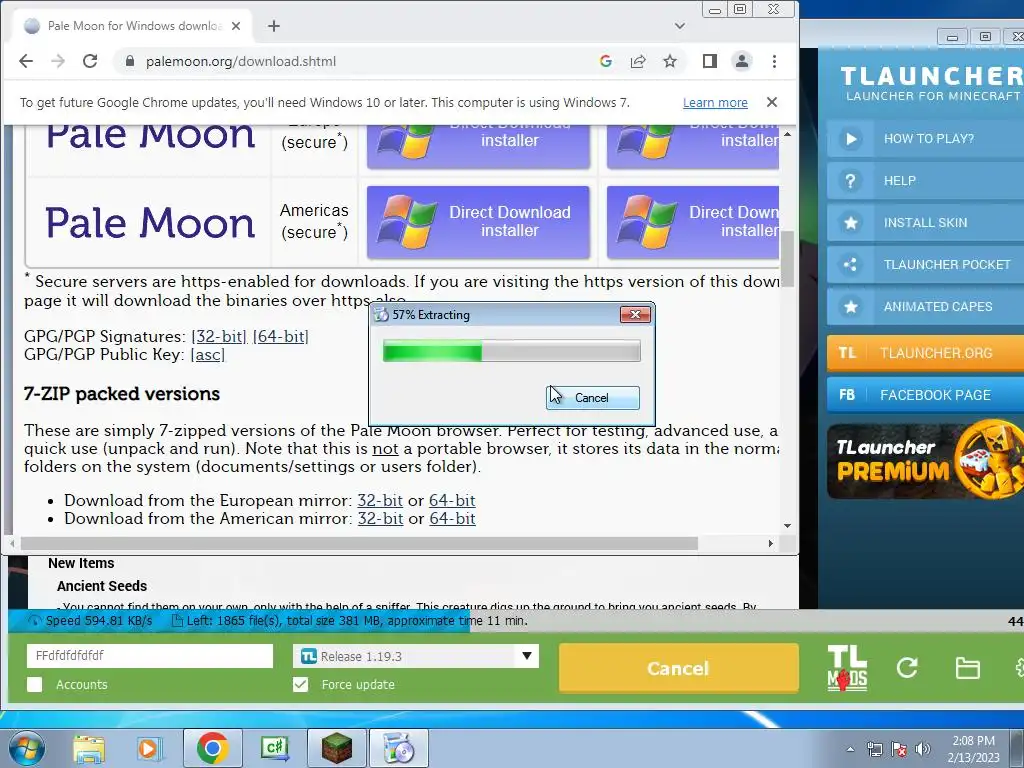The width and height of the screenshot is (1024, 768).
Task: Click horizontal scrollbar right arrow
Action: coord(771,543)
